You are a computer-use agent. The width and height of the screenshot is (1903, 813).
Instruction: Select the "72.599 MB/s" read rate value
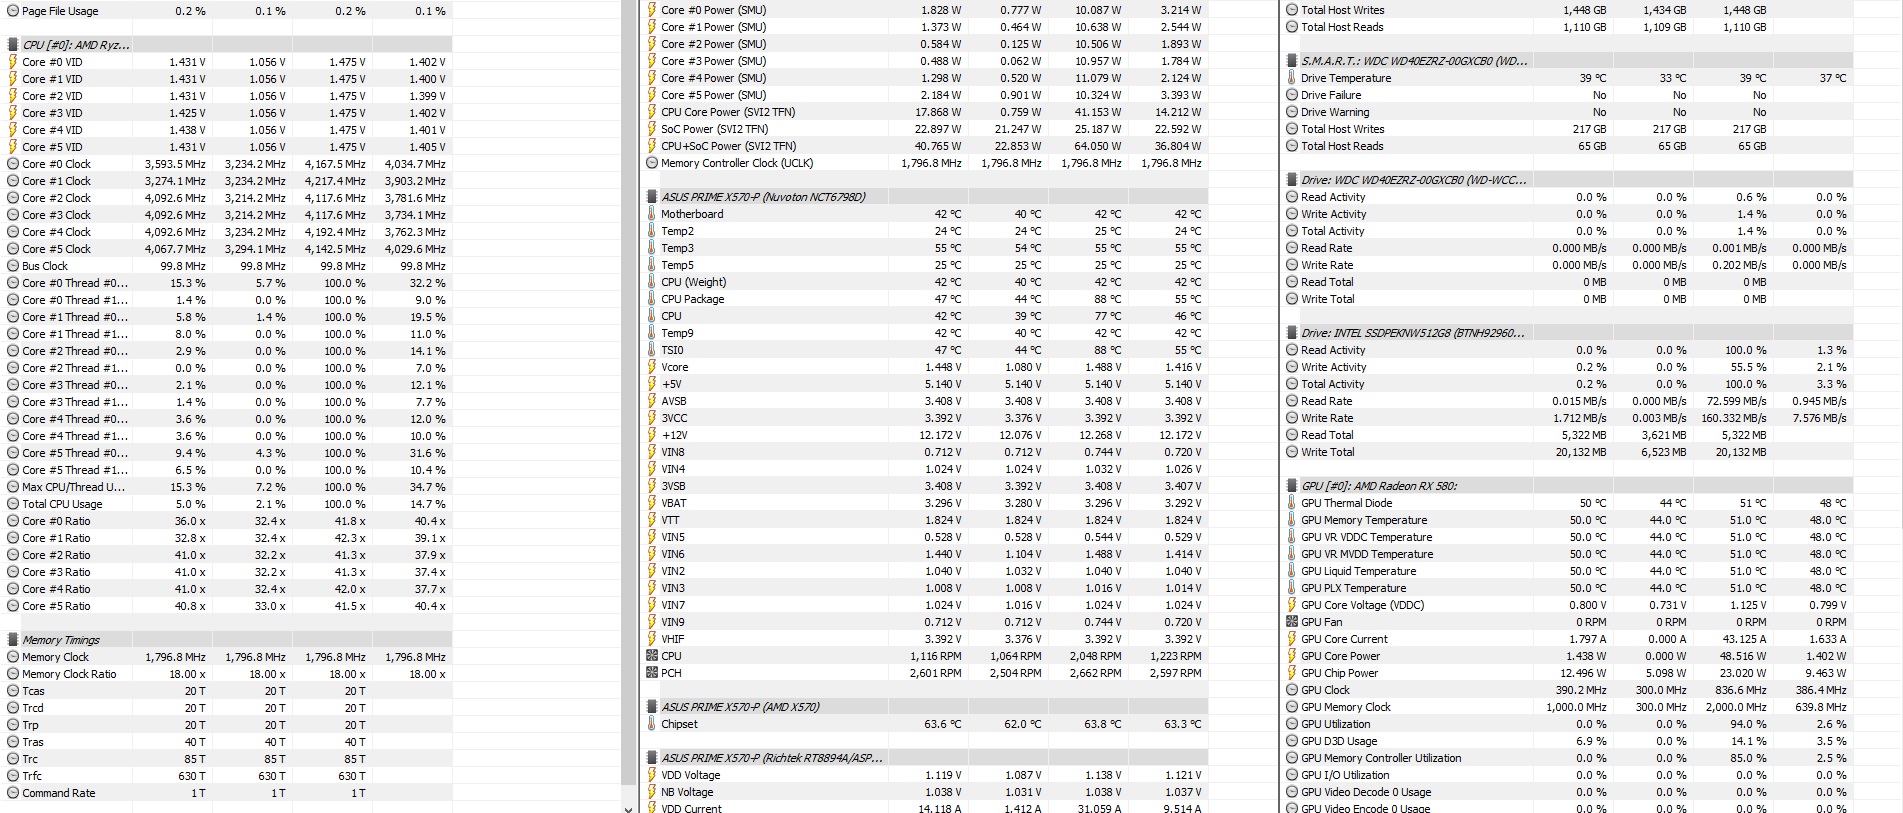pos(1737,401)
